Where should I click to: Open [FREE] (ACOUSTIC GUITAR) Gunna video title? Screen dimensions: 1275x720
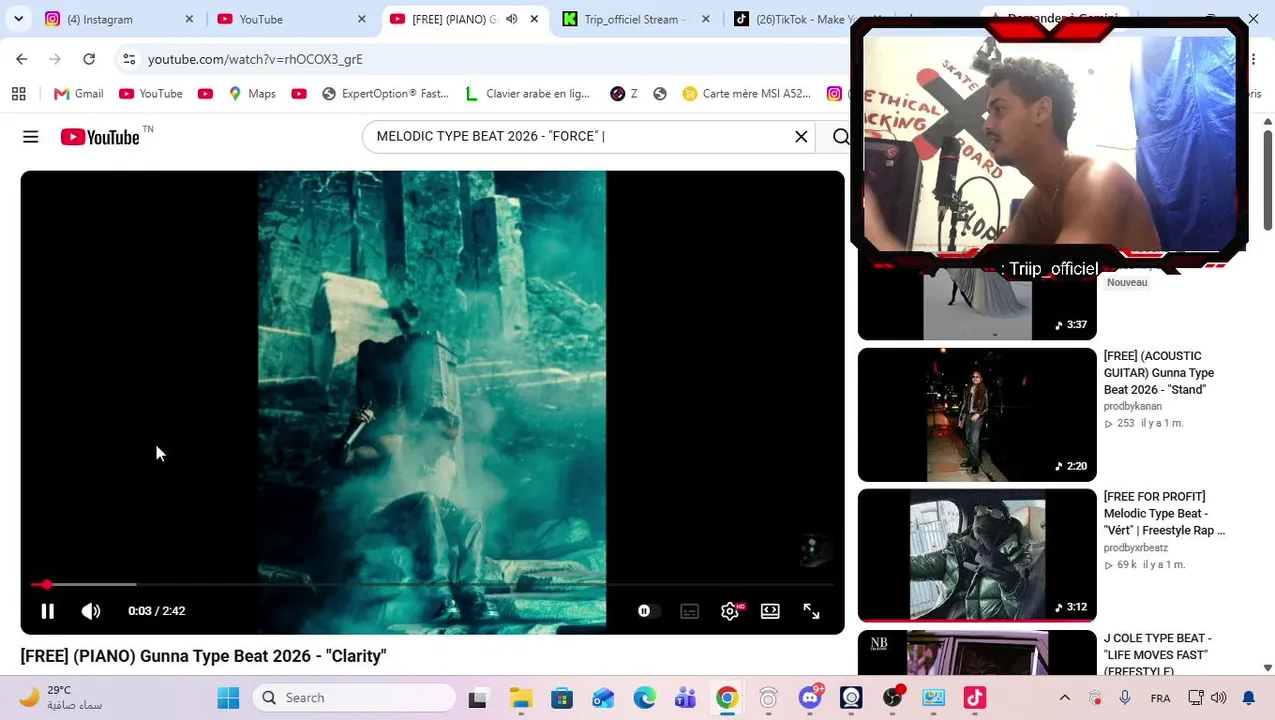pyautogui.click(x=1158, y=372)
